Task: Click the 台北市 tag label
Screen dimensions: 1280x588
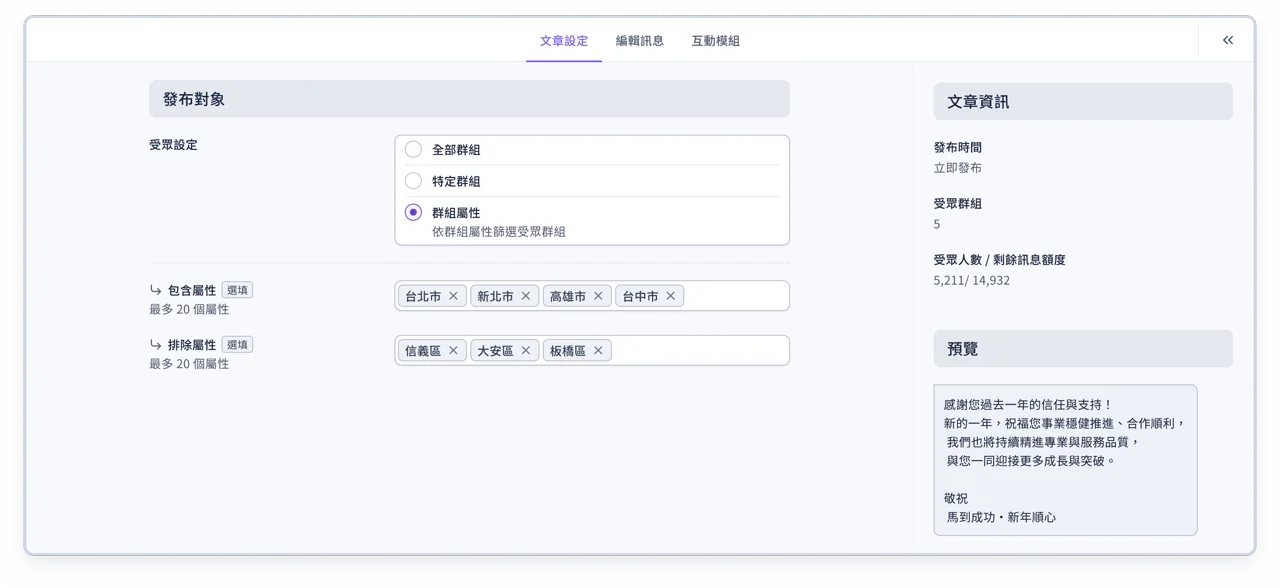Action: (423, 296)
